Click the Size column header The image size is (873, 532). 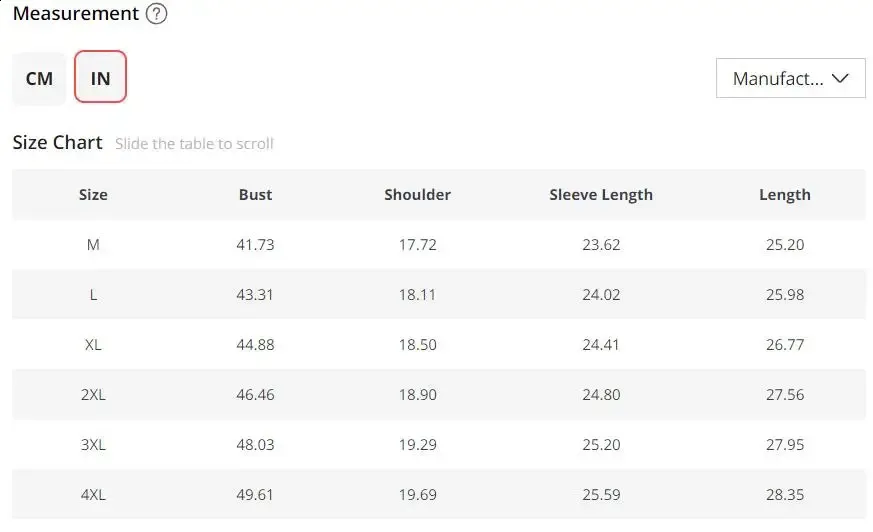click(93, 195)
